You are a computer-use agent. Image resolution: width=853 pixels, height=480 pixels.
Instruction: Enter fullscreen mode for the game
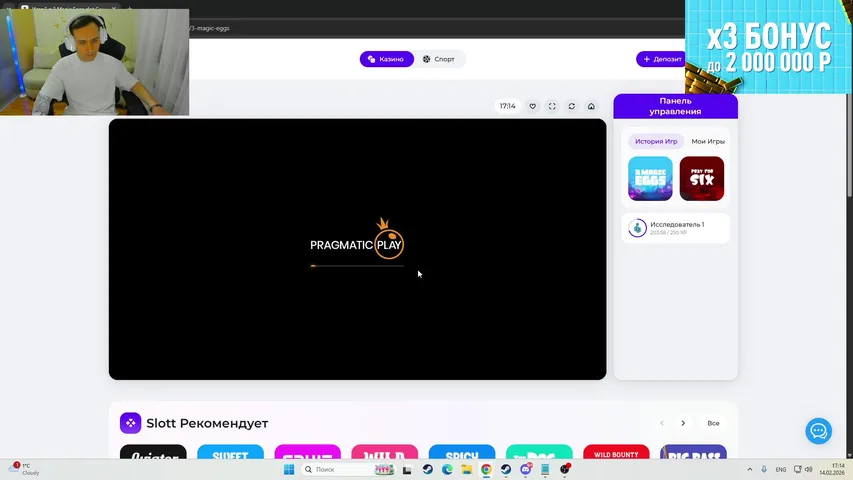tap(552, 106)
